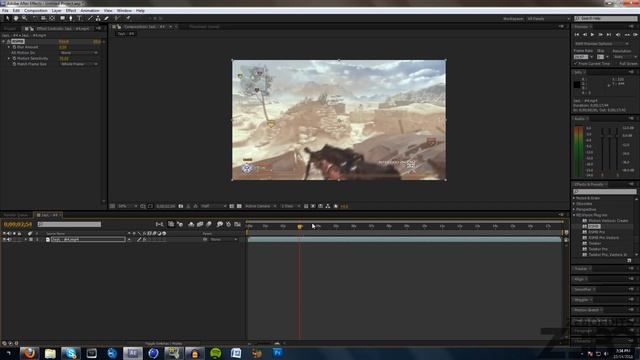
Task: Toggle the From Current Time checkbox
Action: tap(576, 64)
